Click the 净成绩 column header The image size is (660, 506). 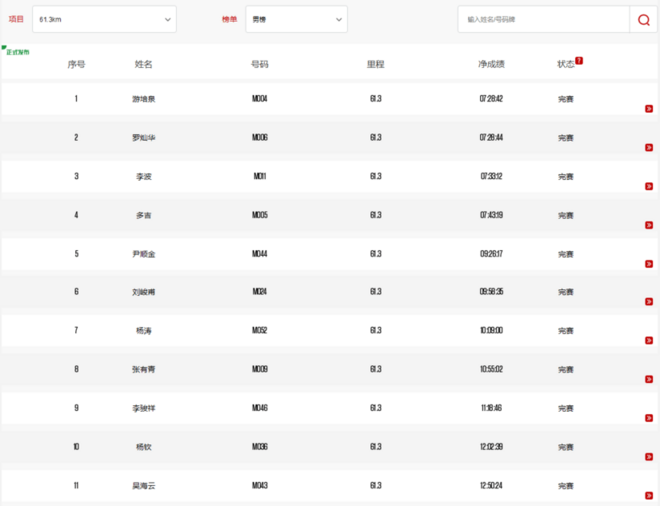[491, 64]
